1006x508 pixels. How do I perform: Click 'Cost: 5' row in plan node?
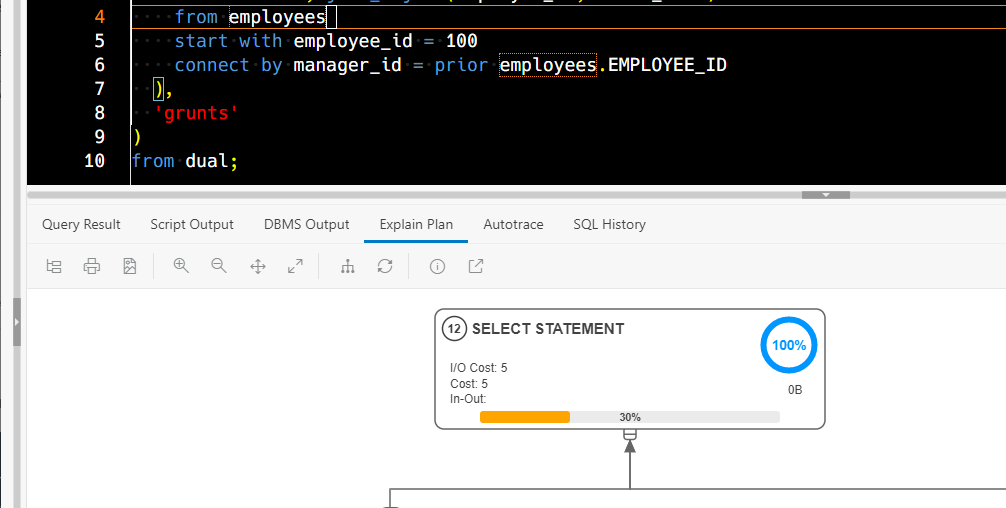(469, 384)
